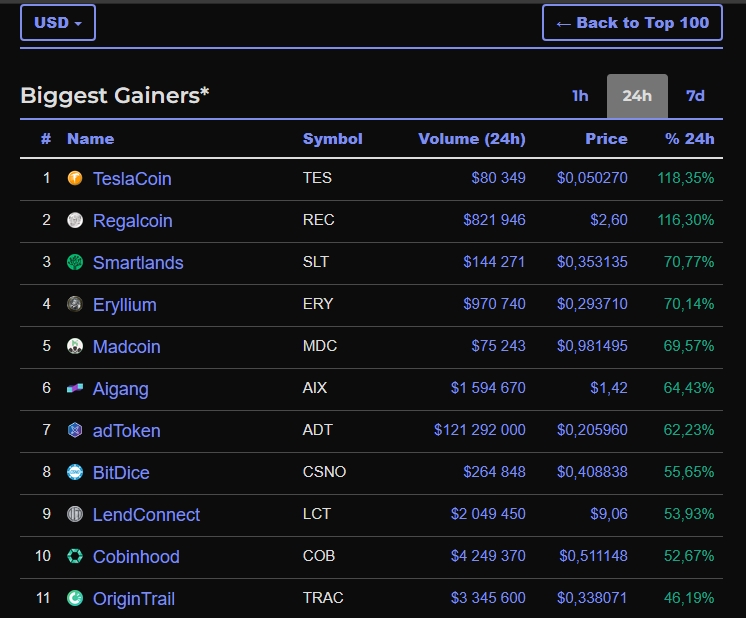Click Regalcoin volume $821 946
This screenshot has width=746, height=618.
click(494, 220)
